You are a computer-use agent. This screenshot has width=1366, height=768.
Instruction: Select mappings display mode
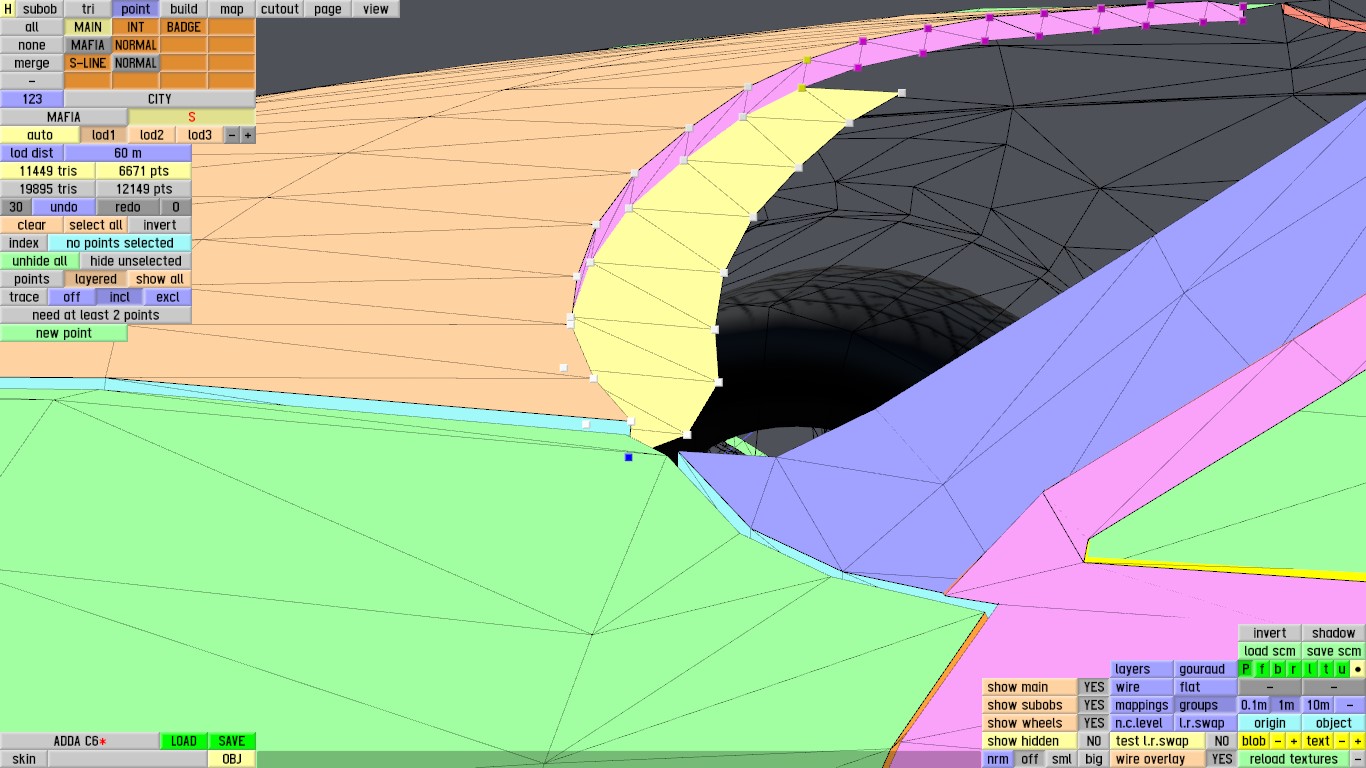pyautogui.click(x=1141, y=705)
